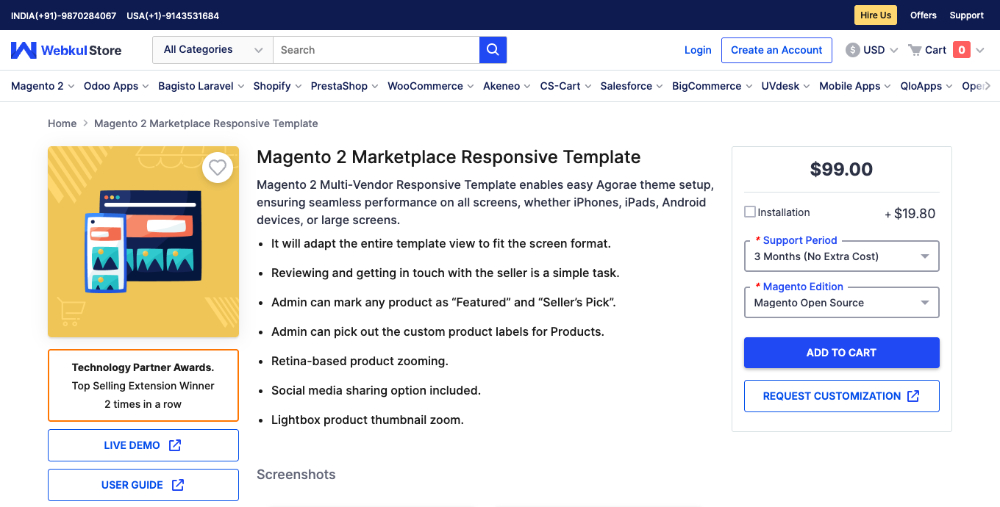This screenshot has height=507, width=1000.
Task: Add product to wishlist with heart icon
Action: (x=217, y=168)
